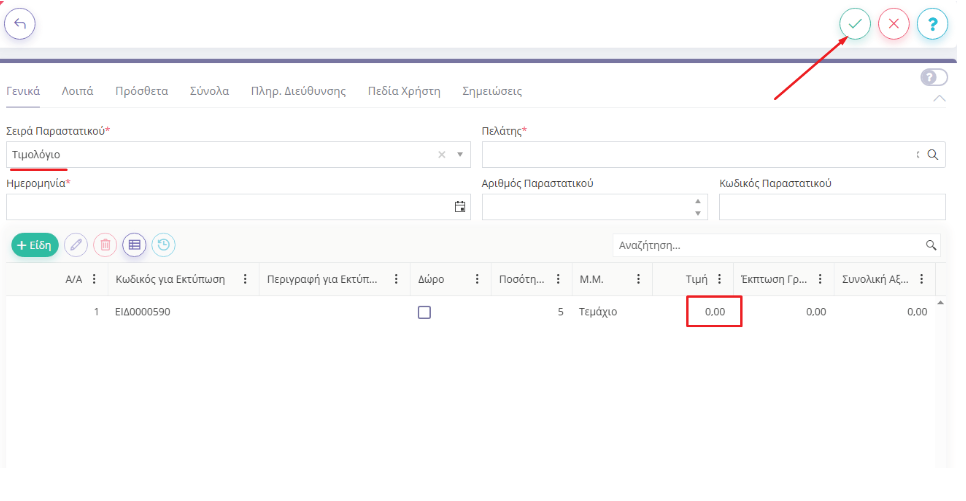The height and width of the screenshot is (501, 966).
Task: Confirm with the green checkmark icon
Action: (855, 24)
